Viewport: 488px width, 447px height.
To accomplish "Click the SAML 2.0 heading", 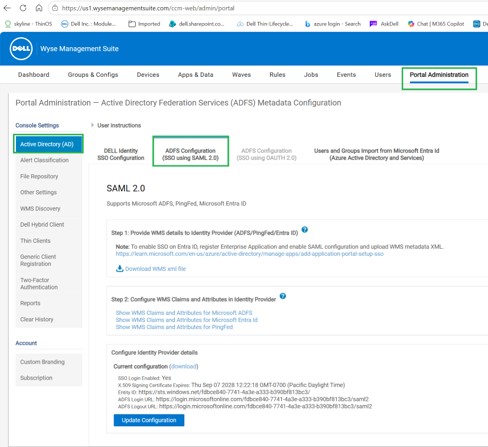I will tap(126, 188).
